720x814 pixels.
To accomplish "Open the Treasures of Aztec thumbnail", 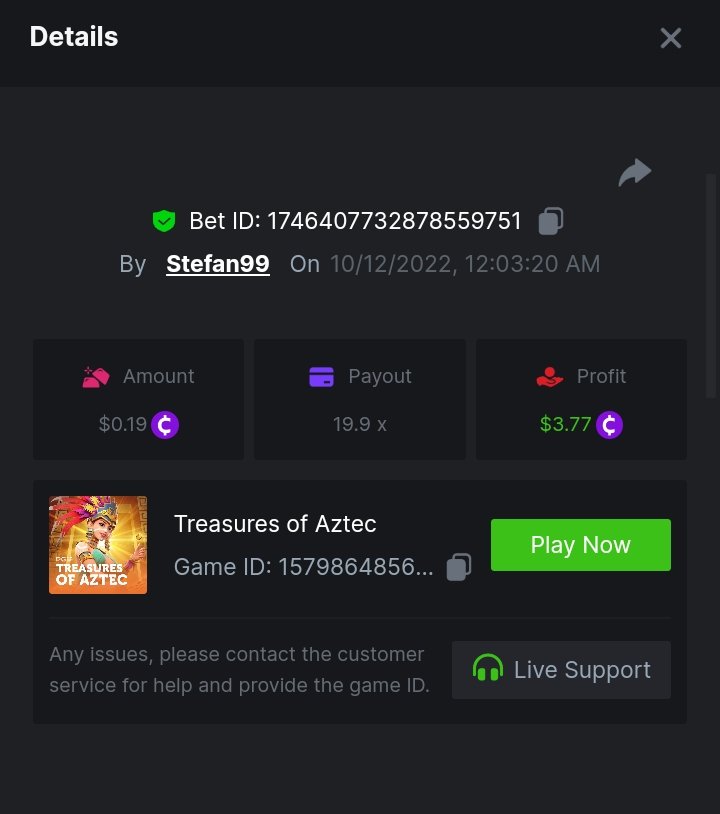I will click(98, 545).
